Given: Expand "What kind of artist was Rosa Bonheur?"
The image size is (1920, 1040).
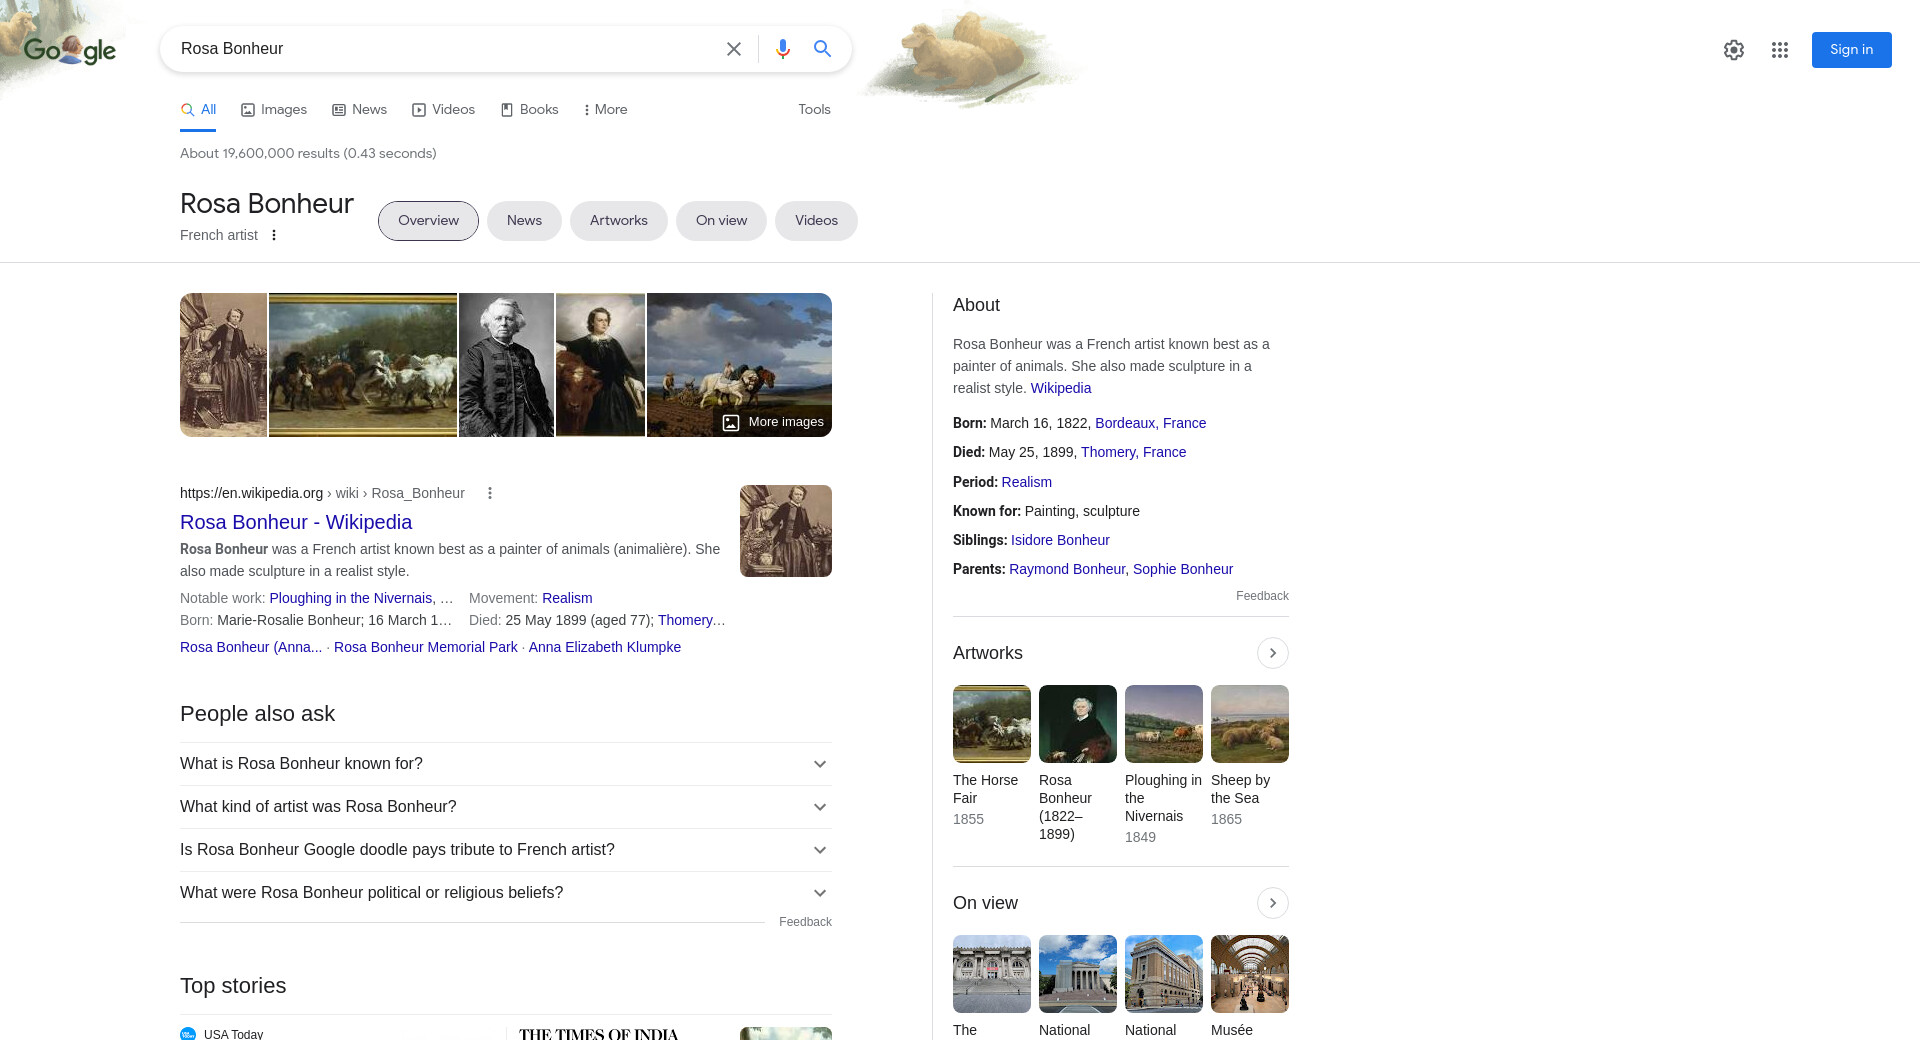Looking at the screenshot, I should point(505,807).
